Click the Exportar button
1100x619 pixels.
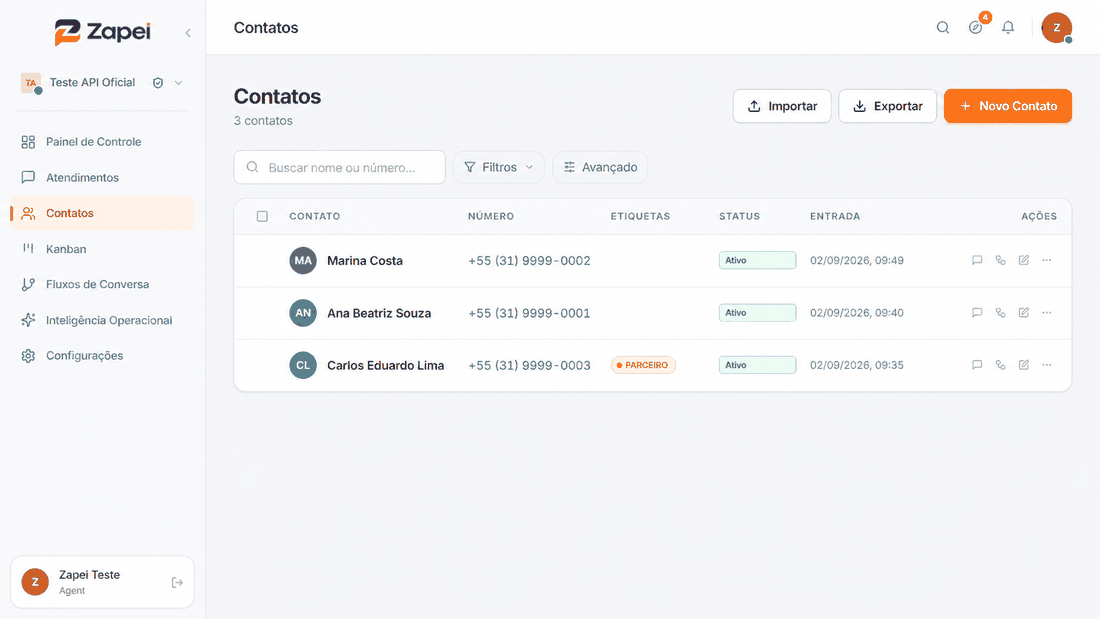887,106
